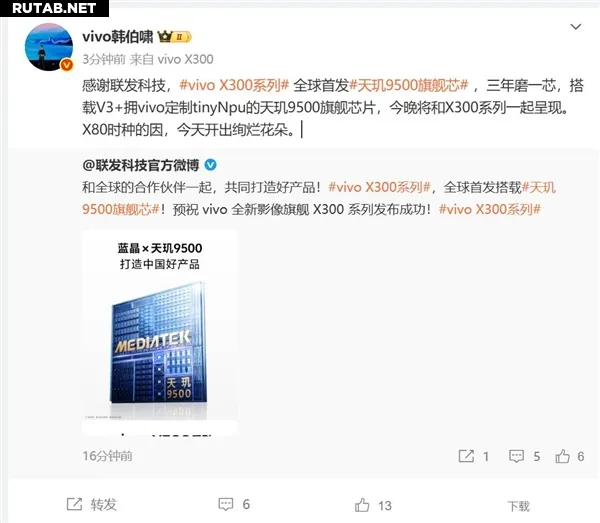Expand the post options chevron
The height and width of the screenshot is (523, 600).
tap(576, 26)
